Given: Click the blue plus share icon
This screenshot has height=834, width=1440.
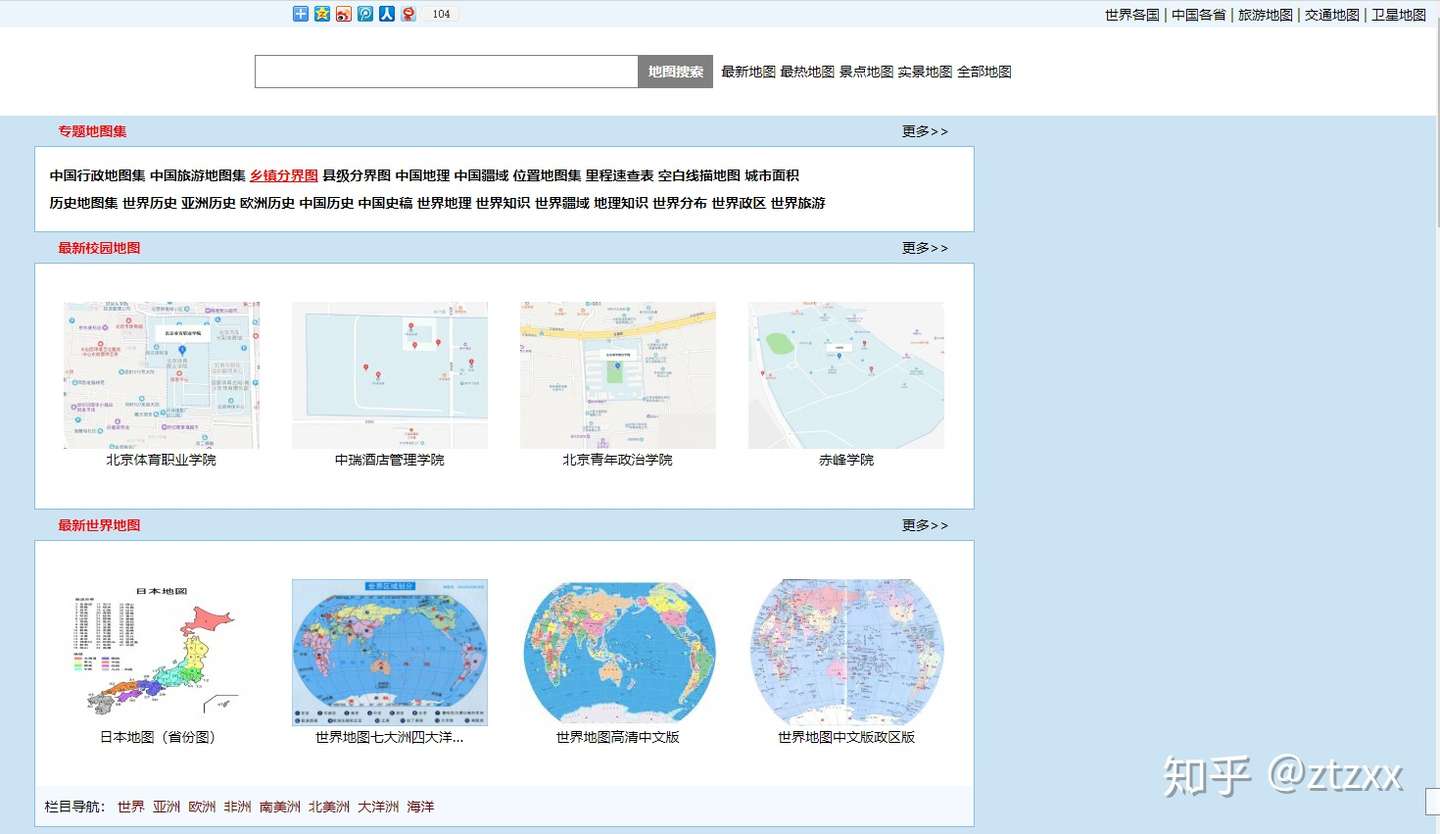Looking at the screenshot, I should click(299, 14).
